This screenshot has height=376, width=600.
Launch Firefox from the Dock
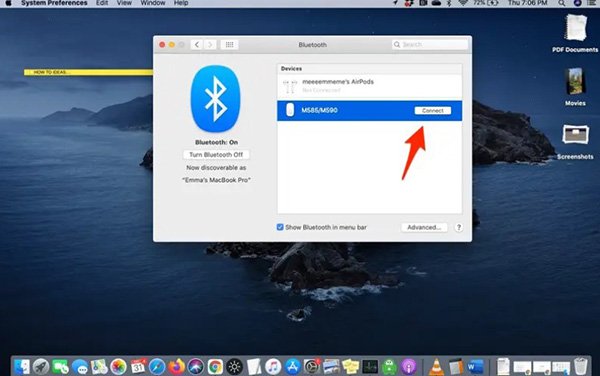point(176,367)
